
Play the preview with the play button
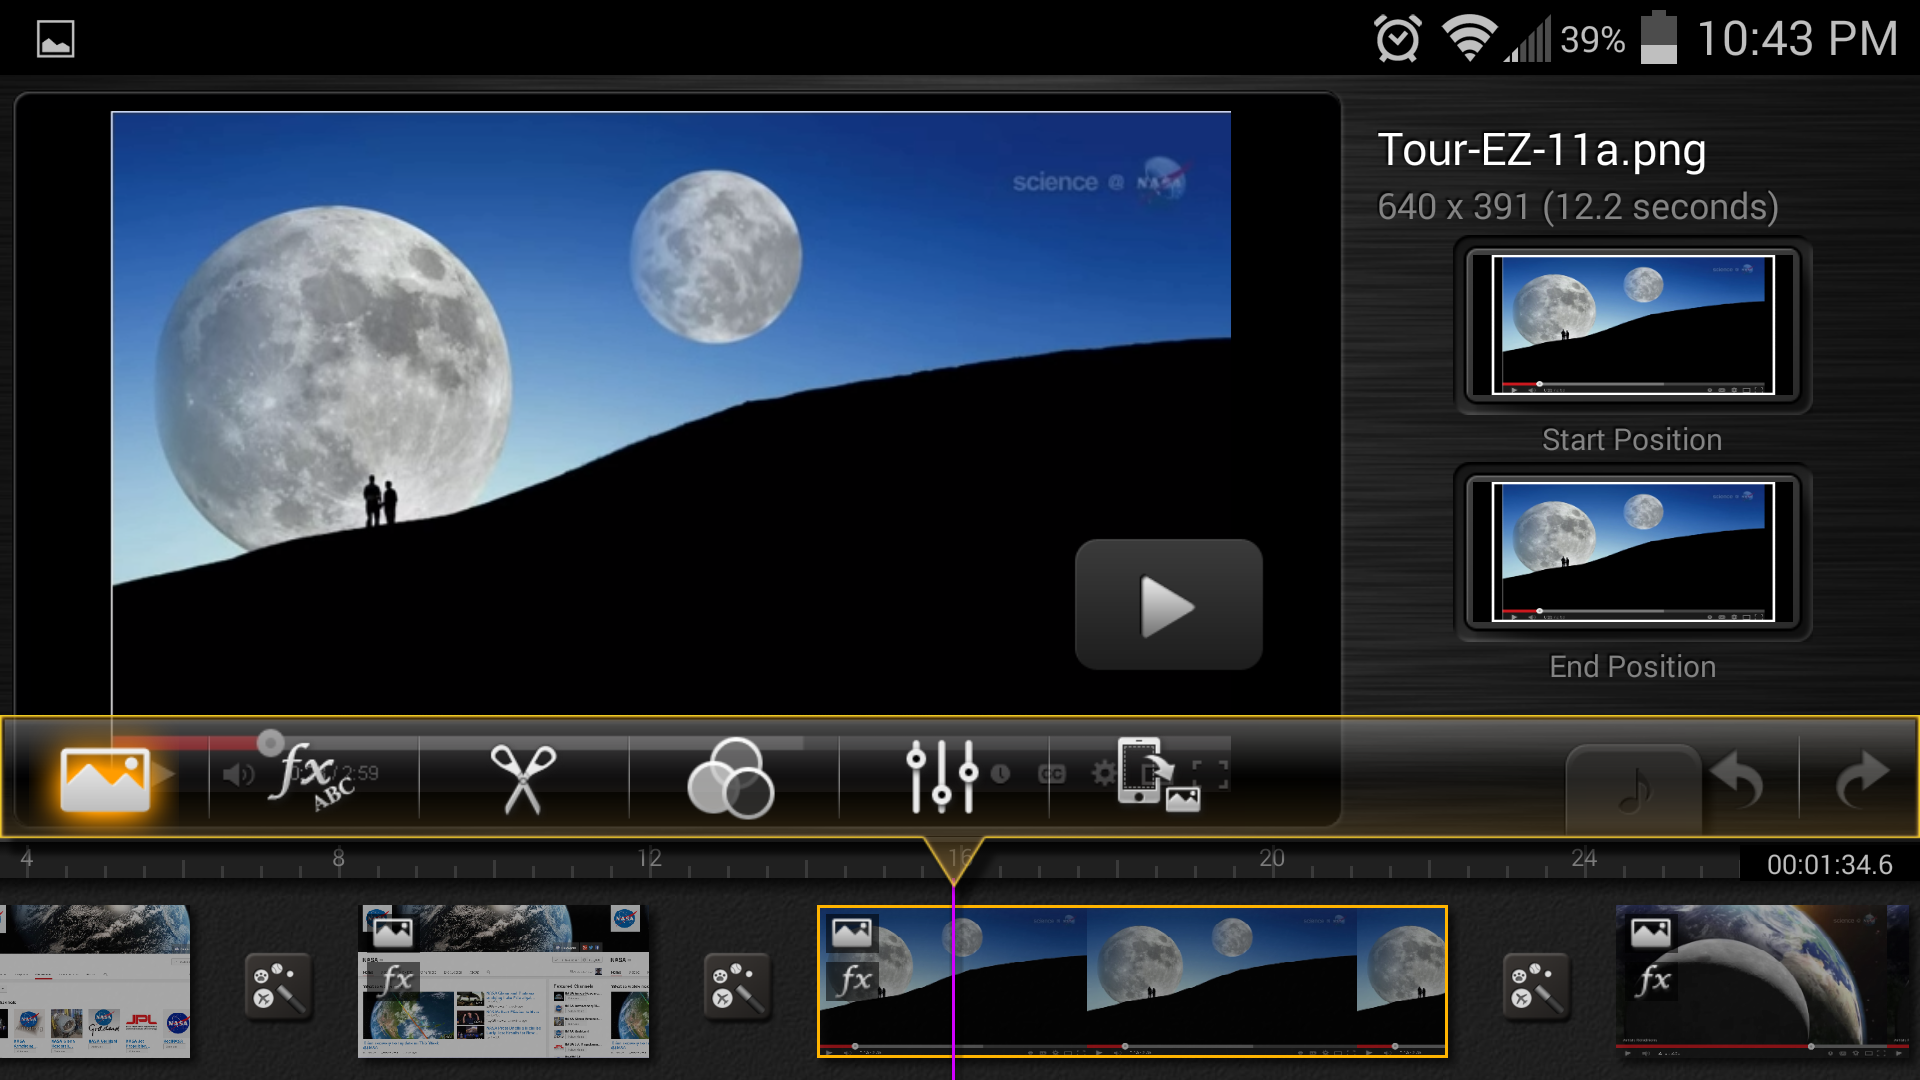click(1168, 605)
